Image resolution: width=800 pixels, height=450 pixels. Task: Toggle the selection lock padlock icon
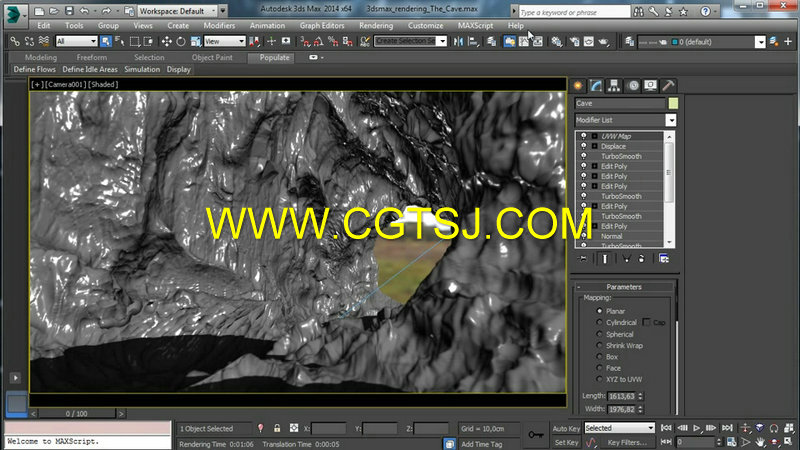coord(277,428)
